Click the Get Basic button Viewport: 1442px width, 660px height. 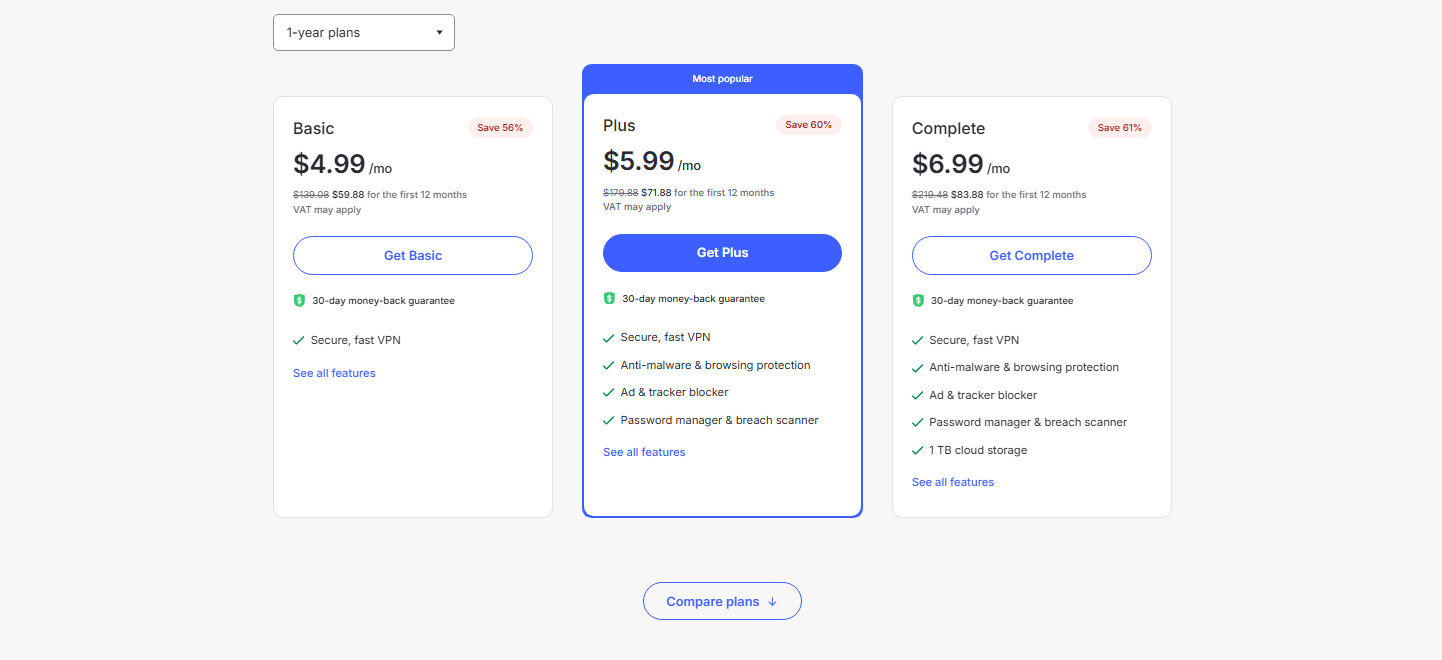[x=413, y=256]
